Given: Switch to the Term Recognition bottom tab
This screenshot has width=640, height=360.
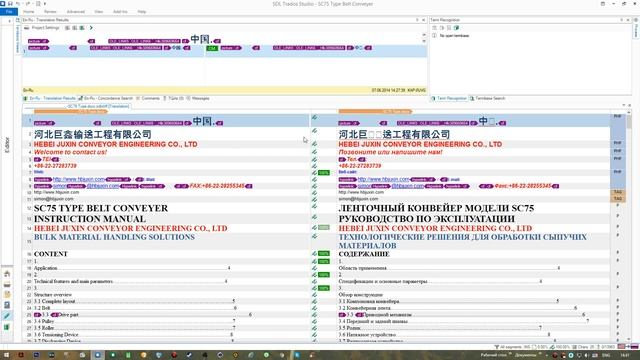Looking at the screenshot, I should coord(449,98).
